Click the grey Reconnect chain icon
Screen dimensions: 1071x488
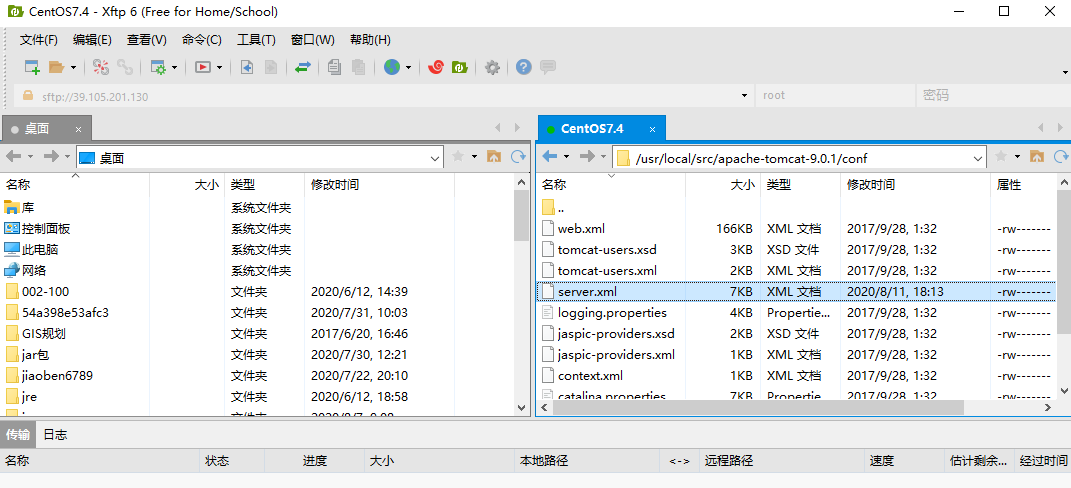pos(124,67)
